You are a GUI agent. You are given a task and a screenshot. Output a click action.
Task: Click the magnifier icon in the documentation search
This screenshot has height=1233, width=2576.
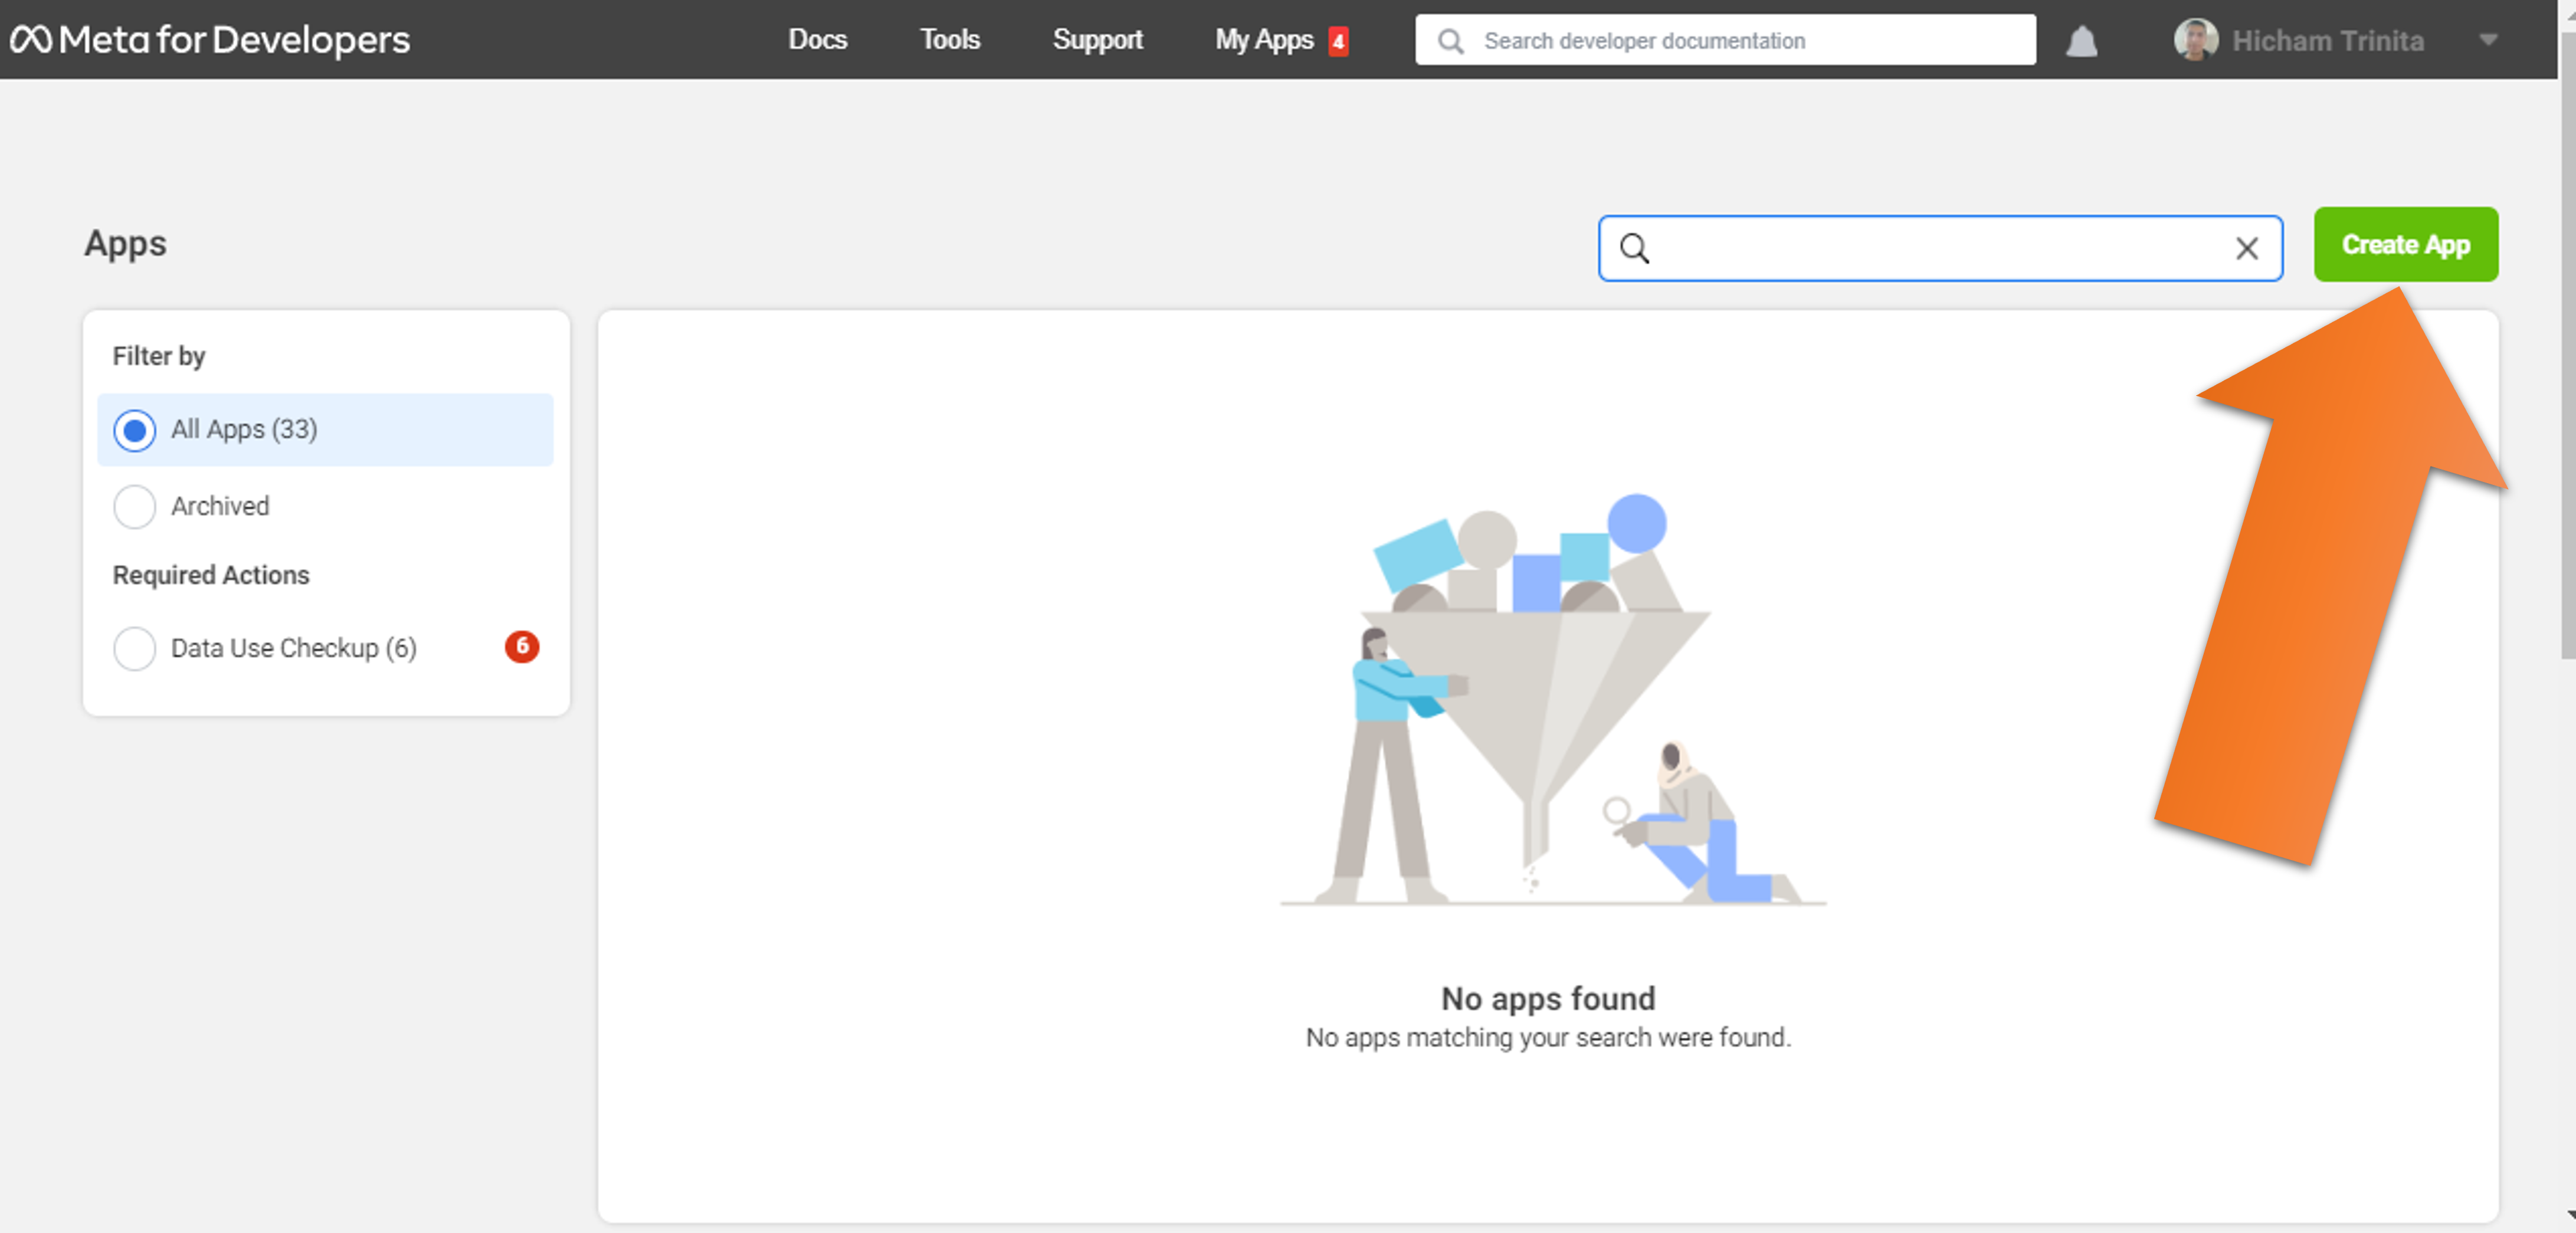tap(1450, 41)
